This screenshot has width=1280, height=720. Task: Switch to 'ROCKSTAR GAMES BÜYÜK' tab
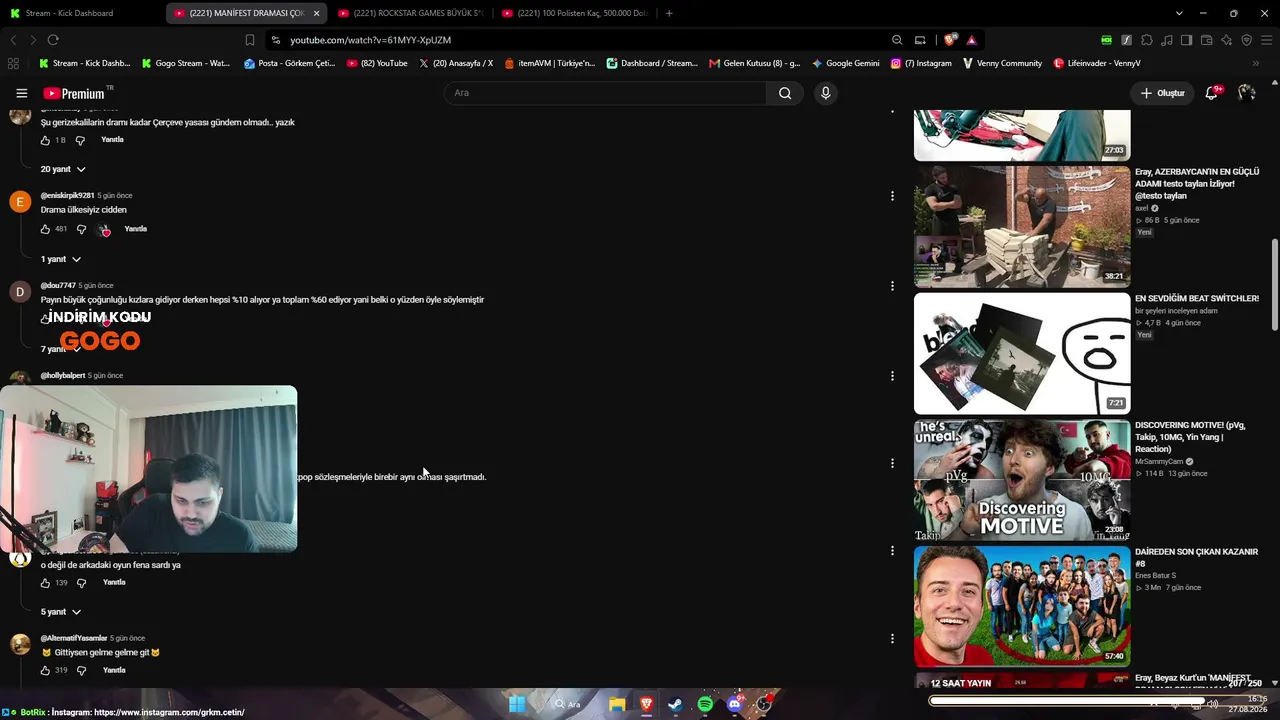pyautogui.click(x=410, y=13)
